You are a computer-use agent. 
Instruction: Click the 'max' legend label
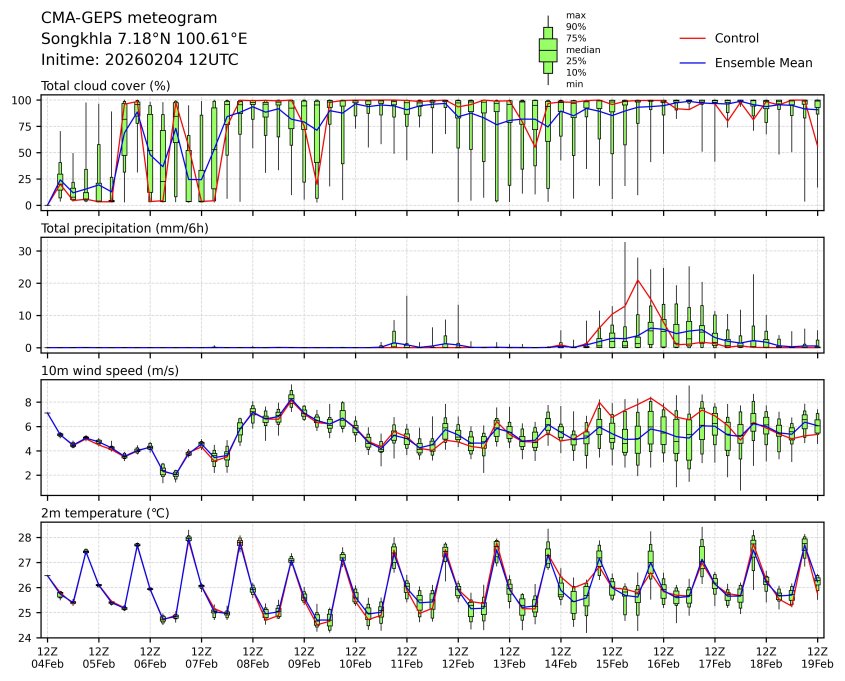click(x=576, y=16)
